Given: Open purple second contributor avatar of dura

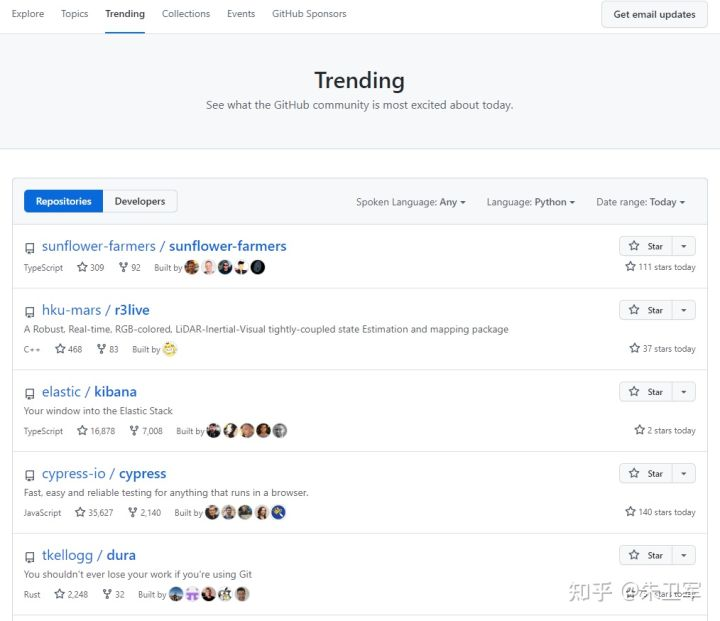Looking at the screenshot, I should pyautogui.click(x=192, y=594).
